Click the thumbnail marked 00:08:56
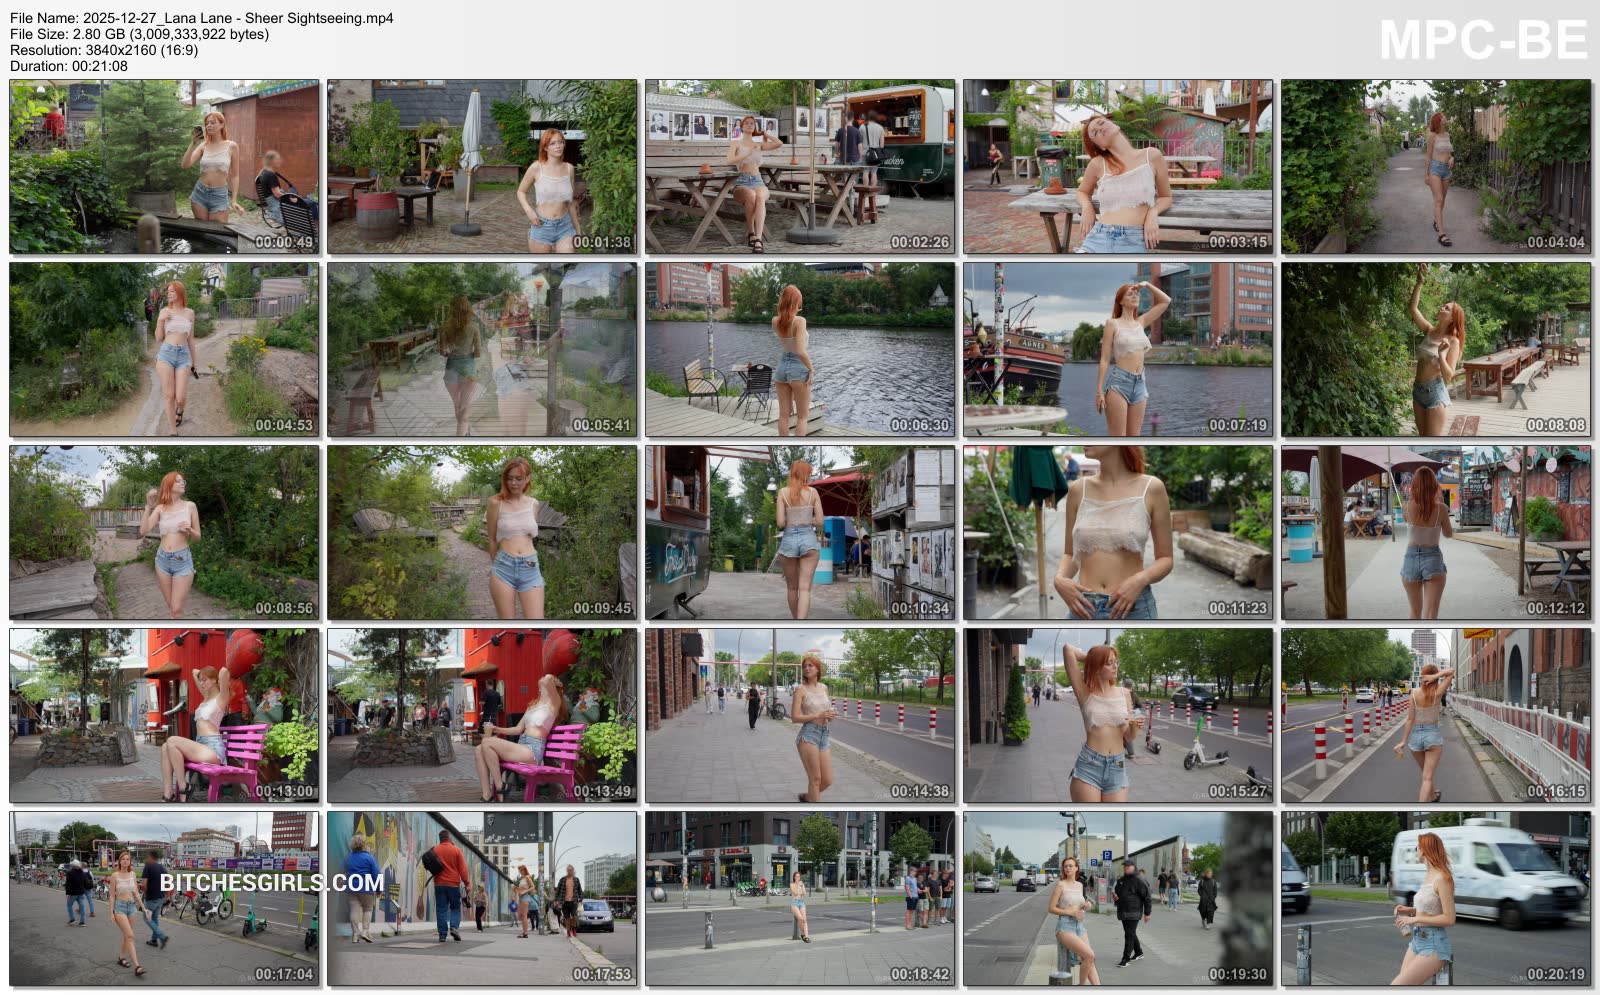Screen dimensions: 1600x995 164,533
